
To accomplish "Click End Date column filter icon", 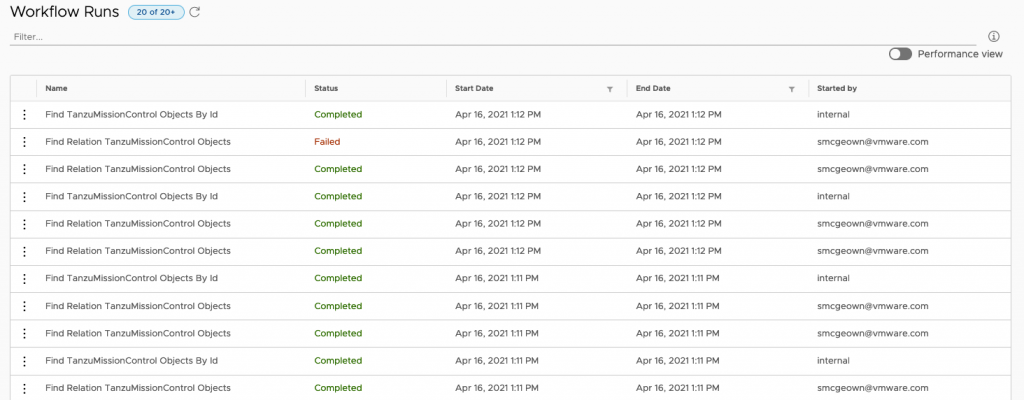I will [x=791, y=89].
